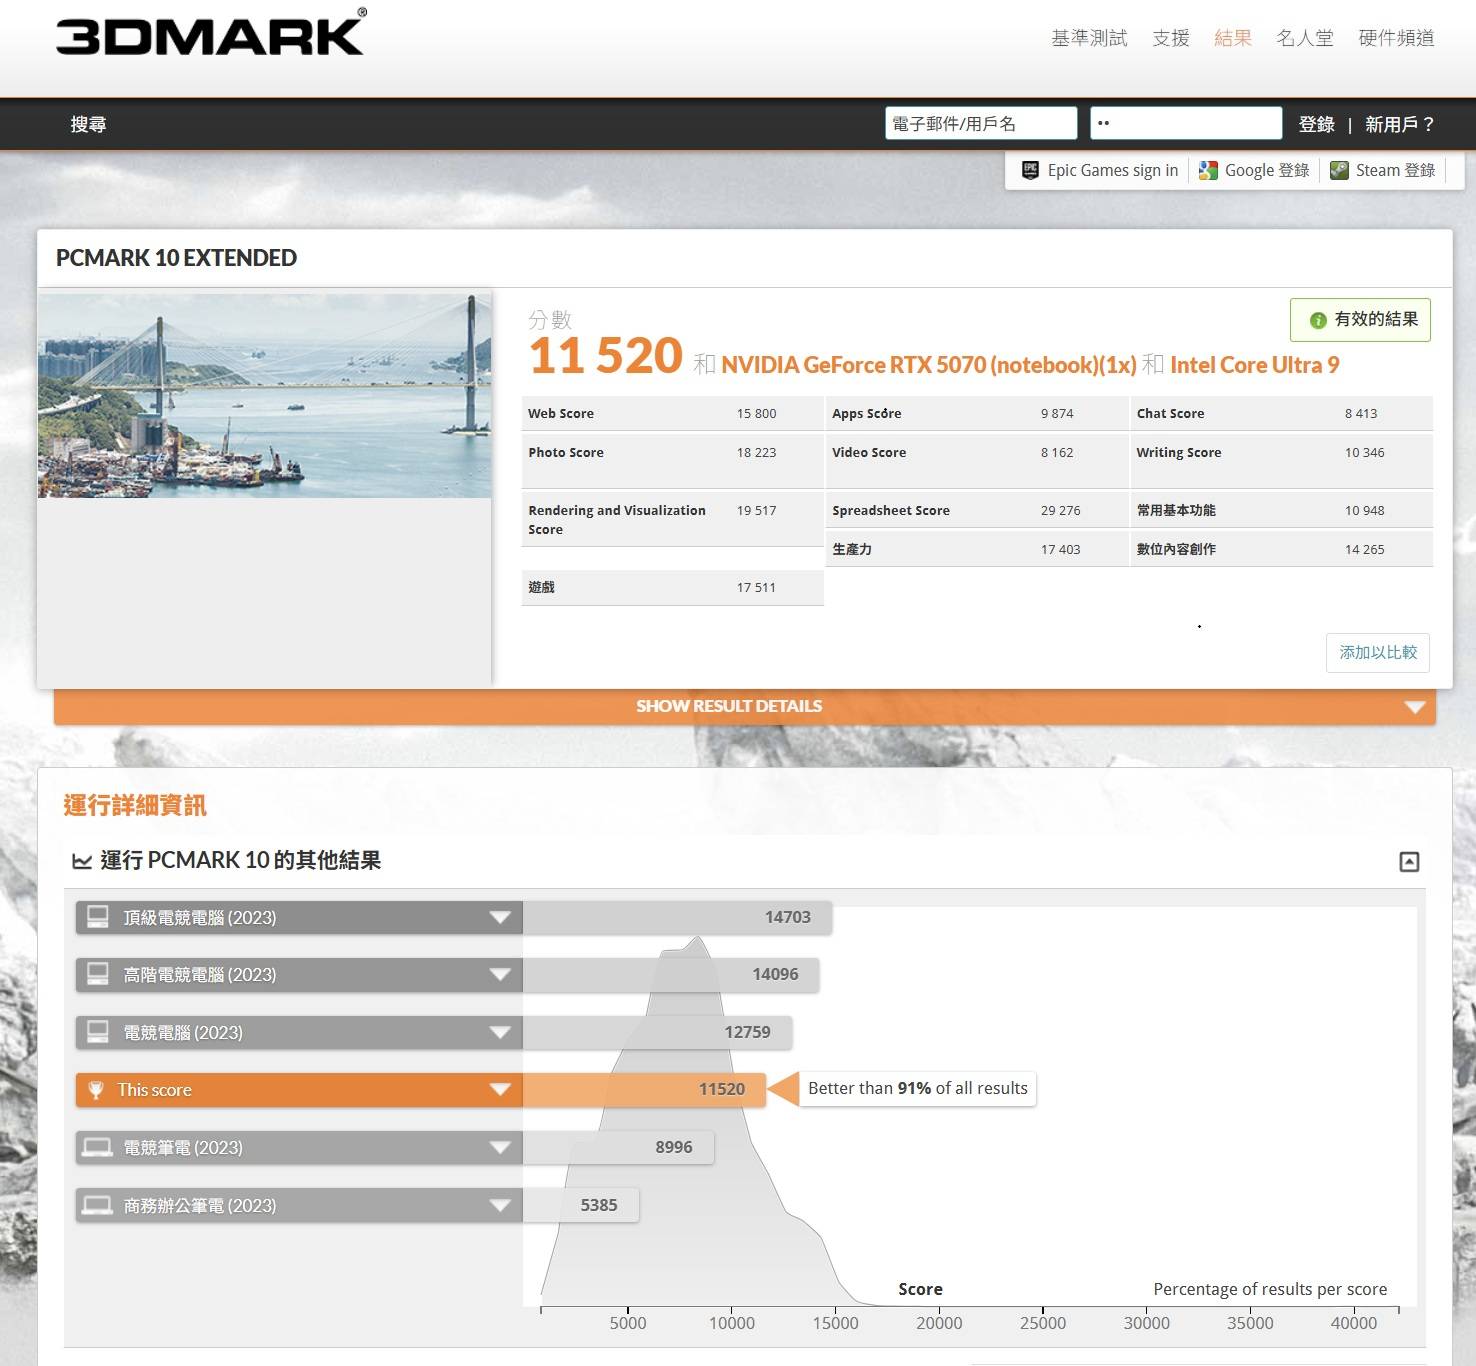1476x1366 pixels.
Task: Click the desktop icon for 頂級電競電腦 (2023)
Action: pyautogui.click(x=98, y=917)
